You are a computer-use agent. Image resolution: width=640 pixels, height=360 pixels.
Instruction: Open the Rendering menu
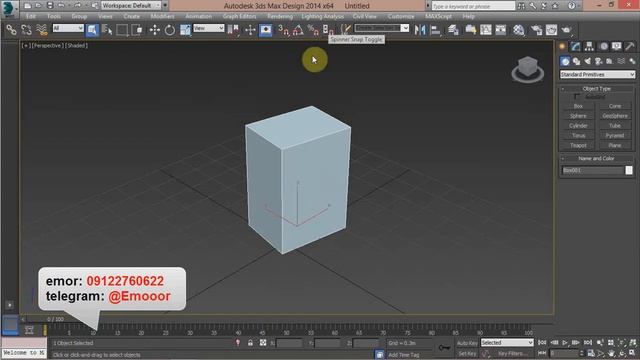point(280,16)
